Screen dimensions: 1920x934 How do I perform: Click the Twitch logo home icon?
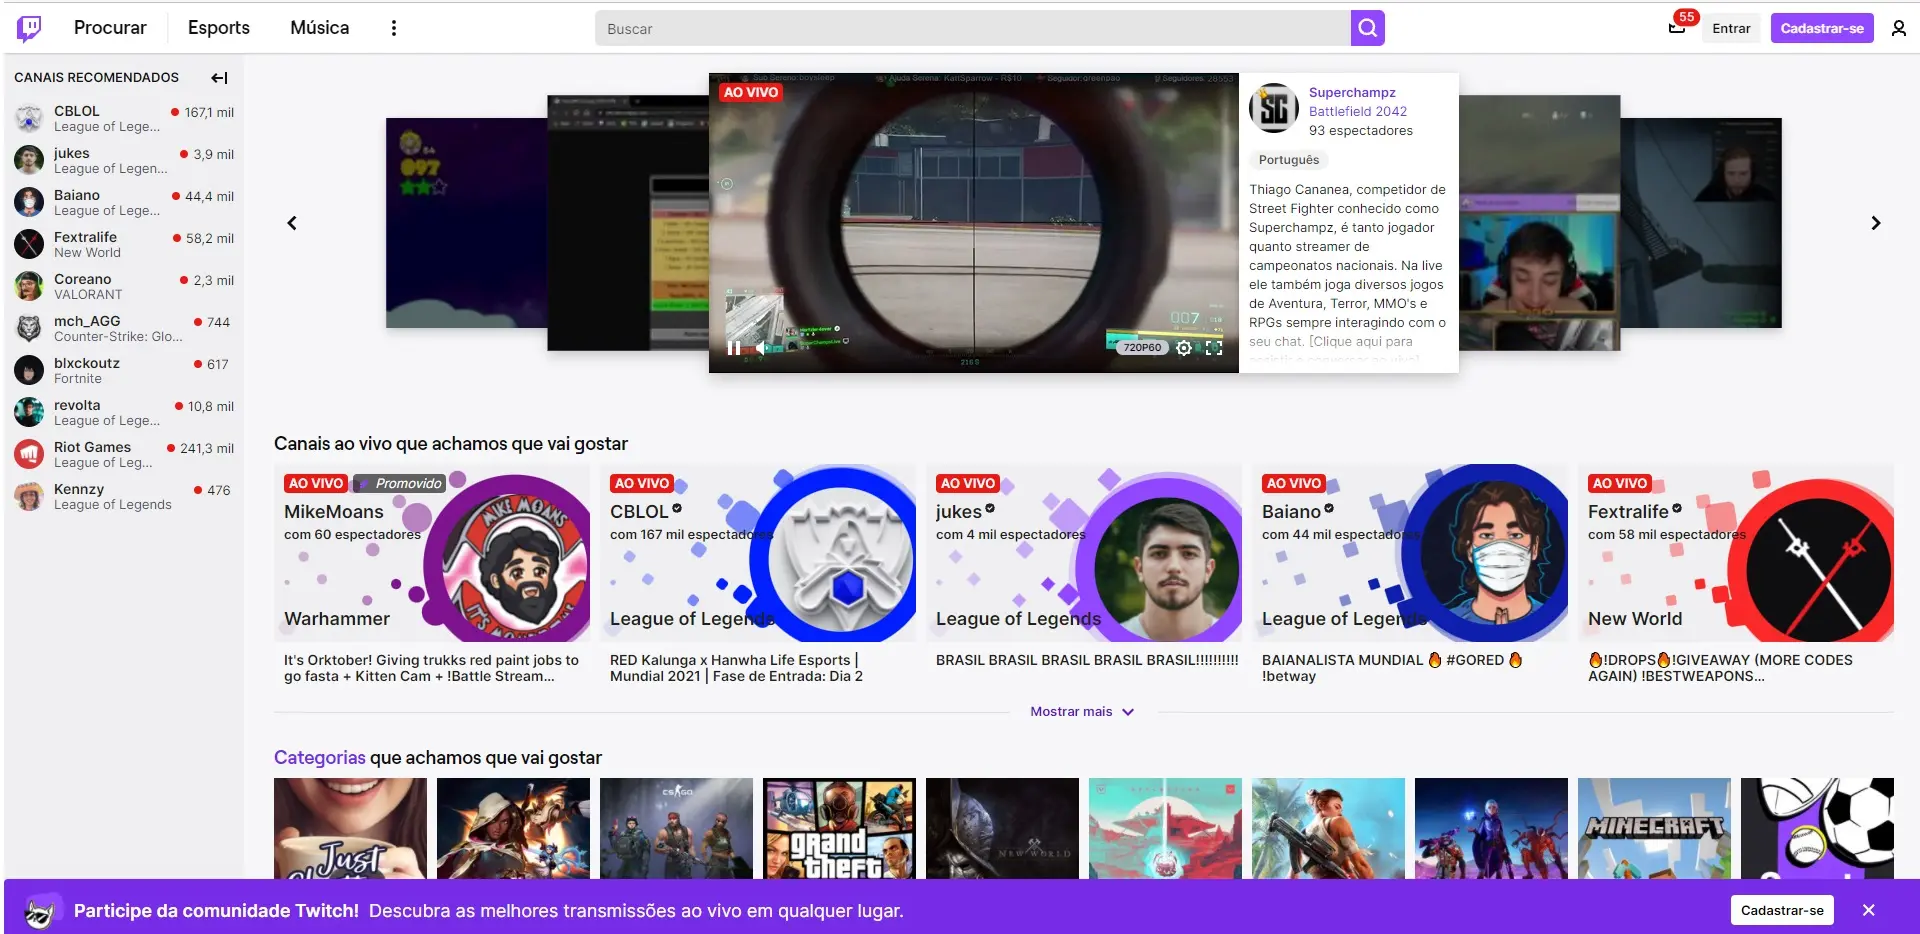[x=29, y=28]
